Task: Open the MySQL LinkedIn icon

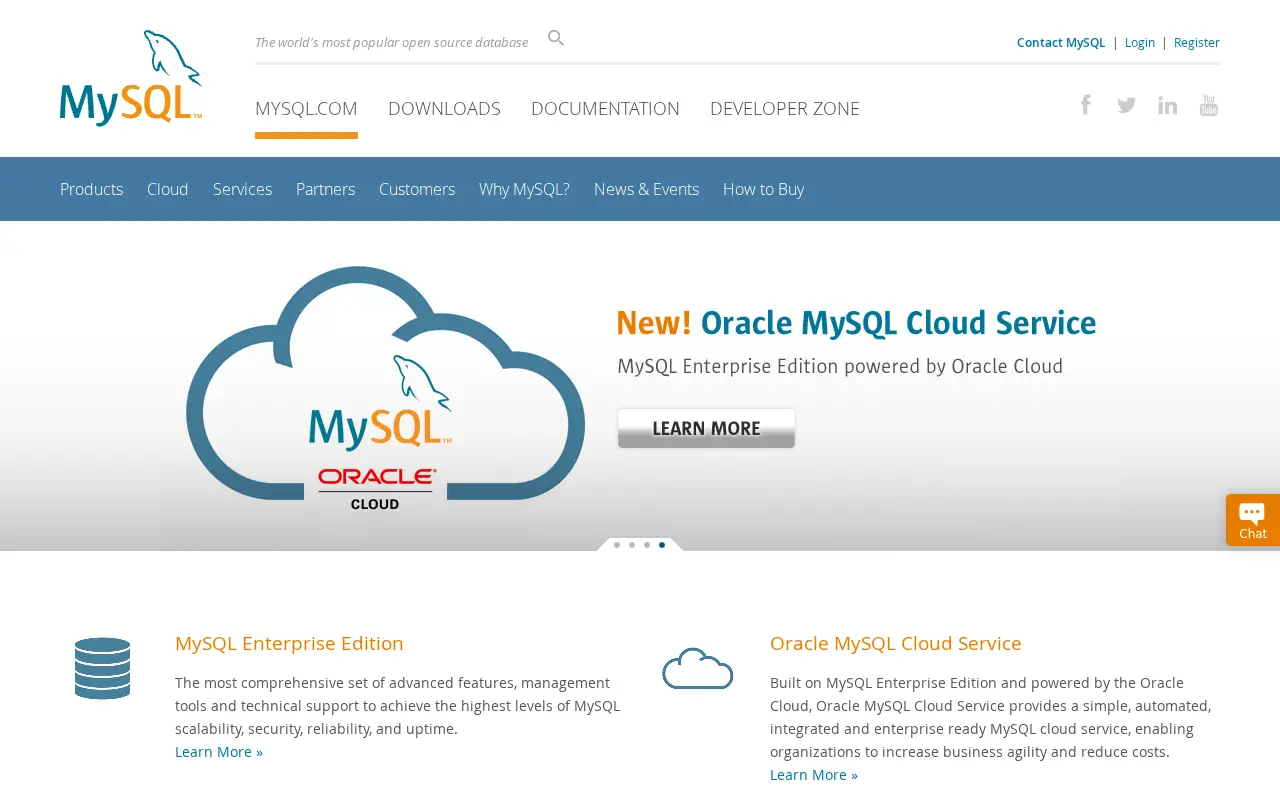Action: pos(1167,105)
